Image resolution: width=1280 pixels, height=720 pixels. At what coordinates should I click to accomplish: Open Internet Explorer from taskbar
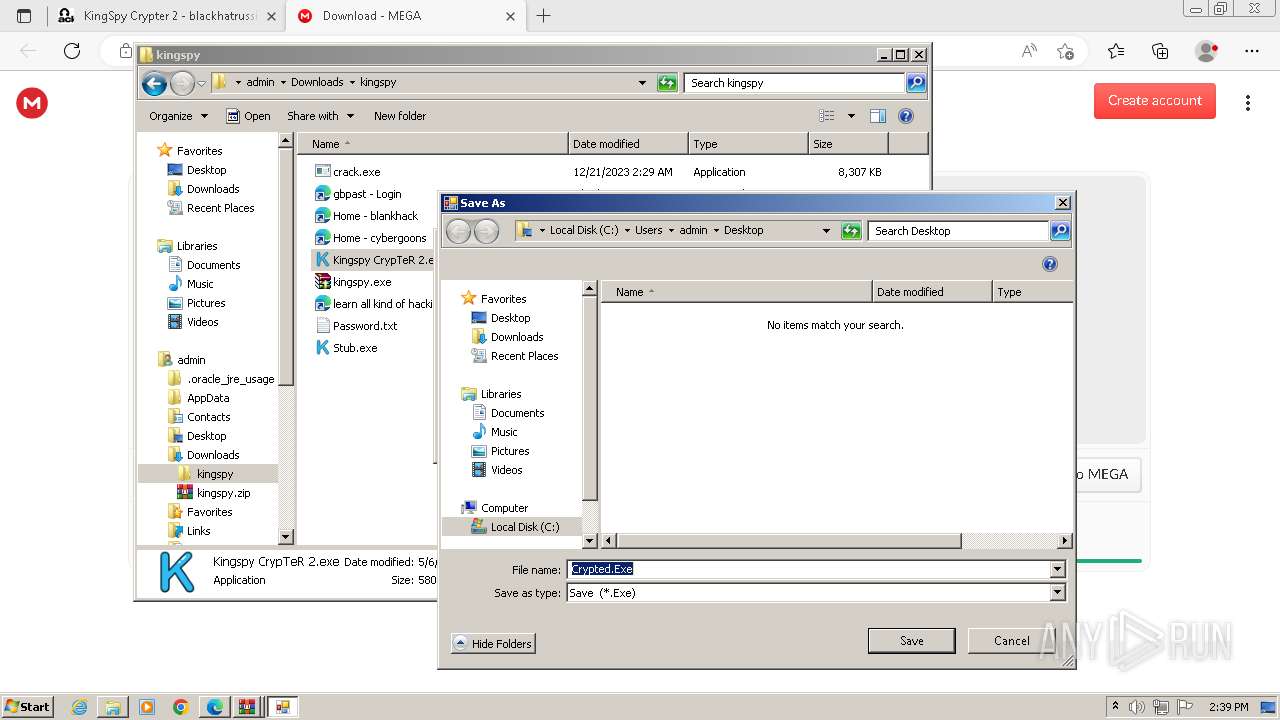coord(79,707)
